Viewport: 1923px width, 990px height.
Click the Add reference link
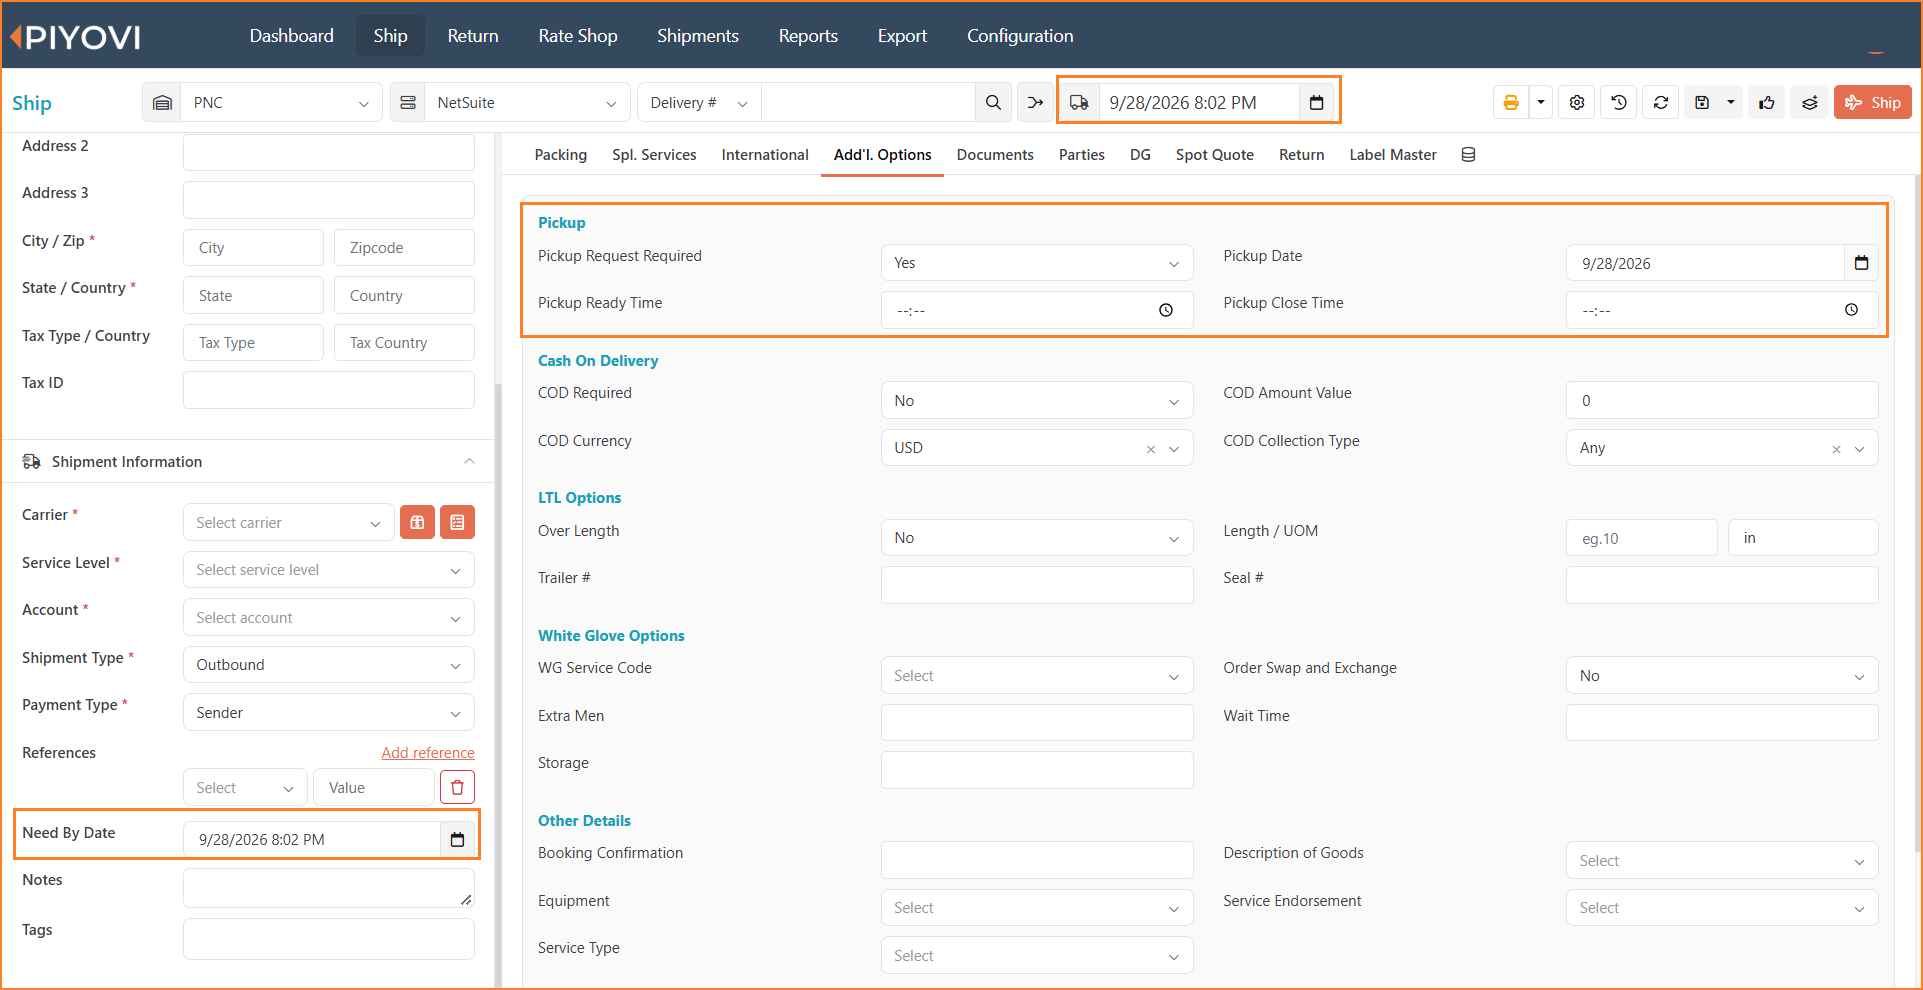[428, 752]
